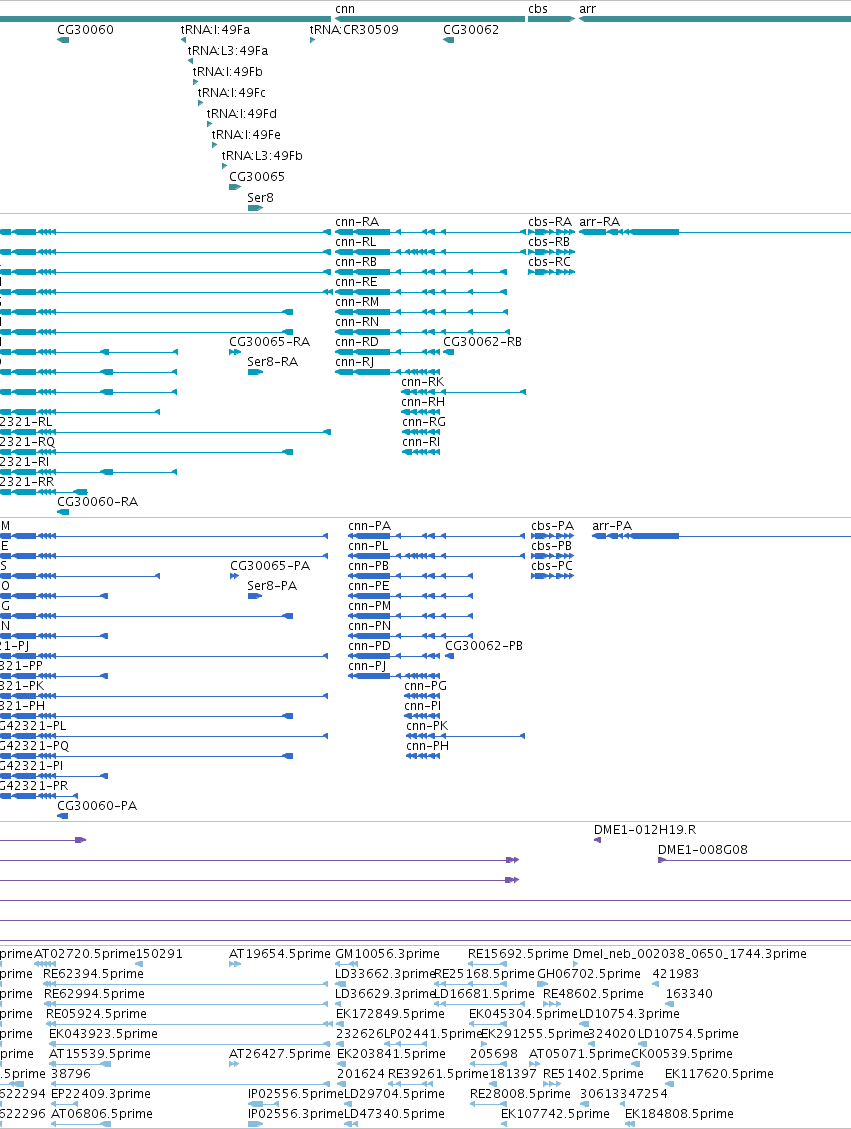
Task: Select the cnn-PA protein label
Action: [369, 526]
